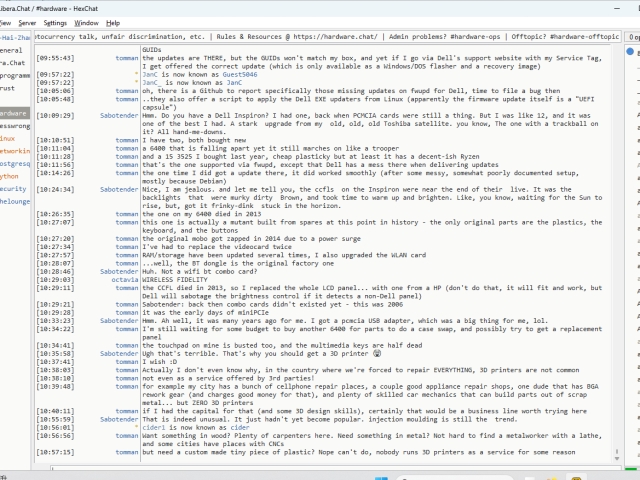The height and width of the screenshot is (480, 640).
Task: Select the Hai-Zhan network in channel tree
Action: [x=15, y=38]
